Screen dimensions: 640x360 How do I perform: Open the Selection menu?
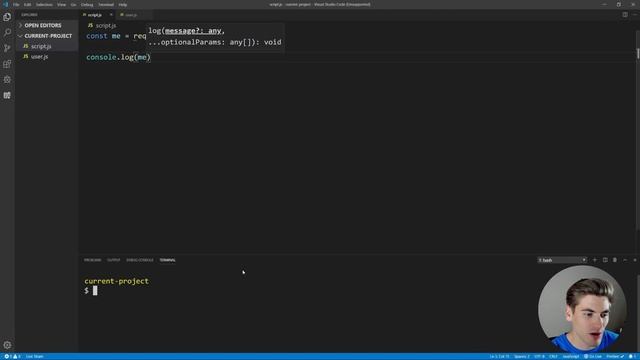click(x=44, y=4)
